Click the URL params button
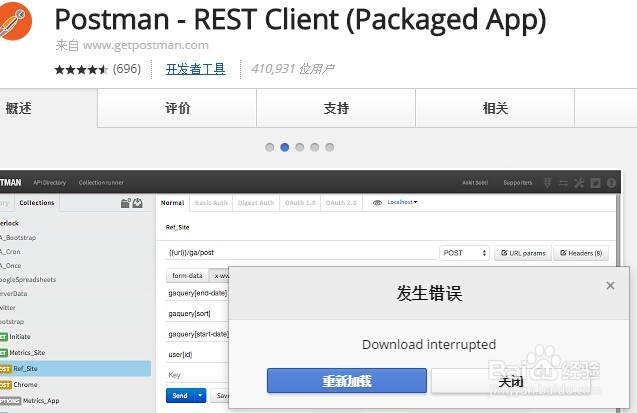The width and height of the screenshot is (637, 413). [523, 253]
